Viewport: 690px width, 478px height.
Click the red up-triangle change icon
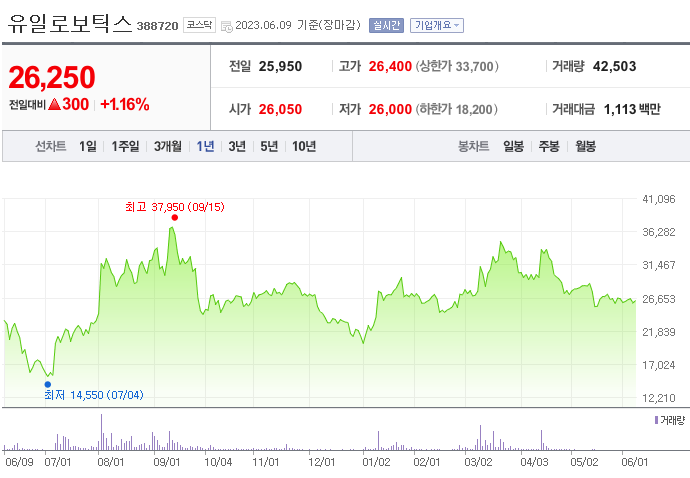(x=55, y=104)
